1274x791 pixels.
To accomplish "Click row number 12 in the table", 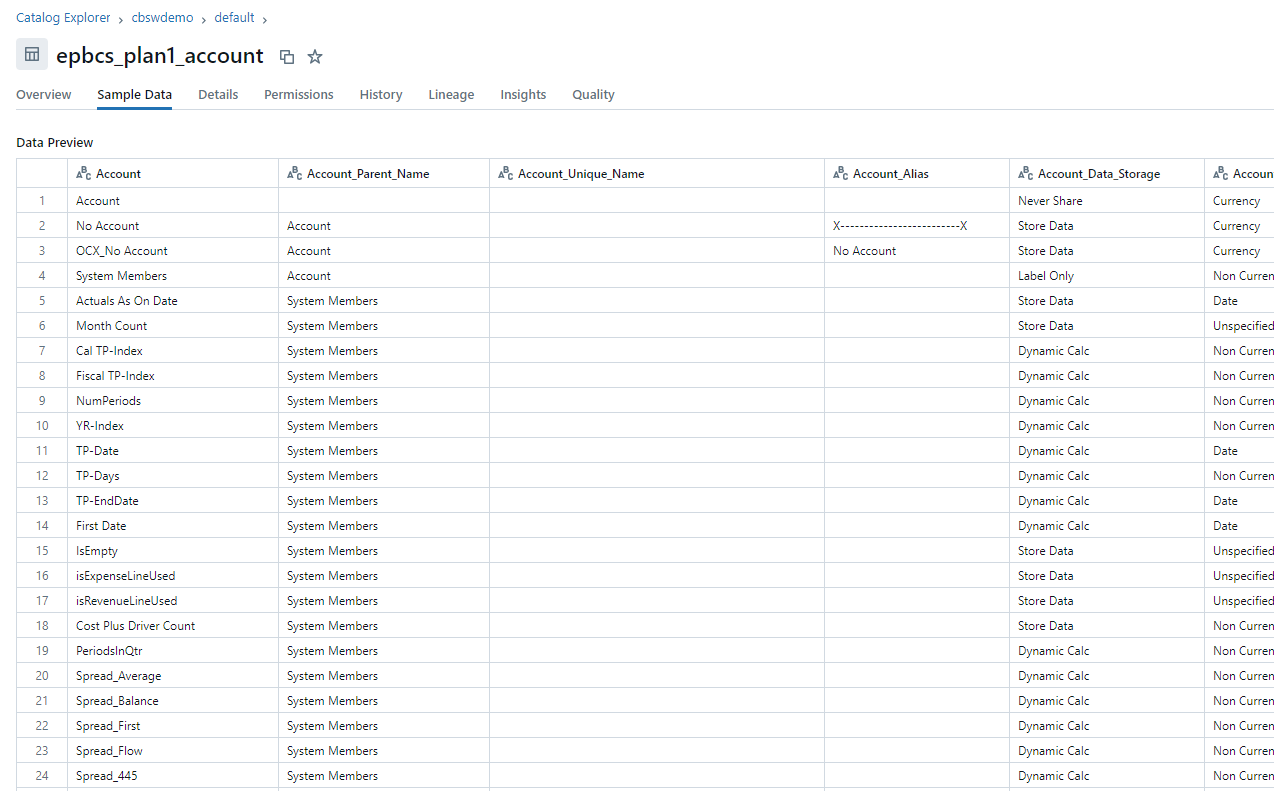I will pyautogui.click(x=42, y=476).
